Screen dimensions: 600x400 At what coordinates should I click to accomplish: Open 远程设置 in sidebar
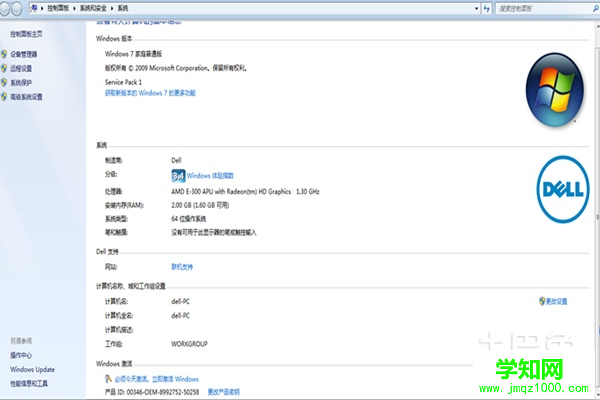click(21, 68)
